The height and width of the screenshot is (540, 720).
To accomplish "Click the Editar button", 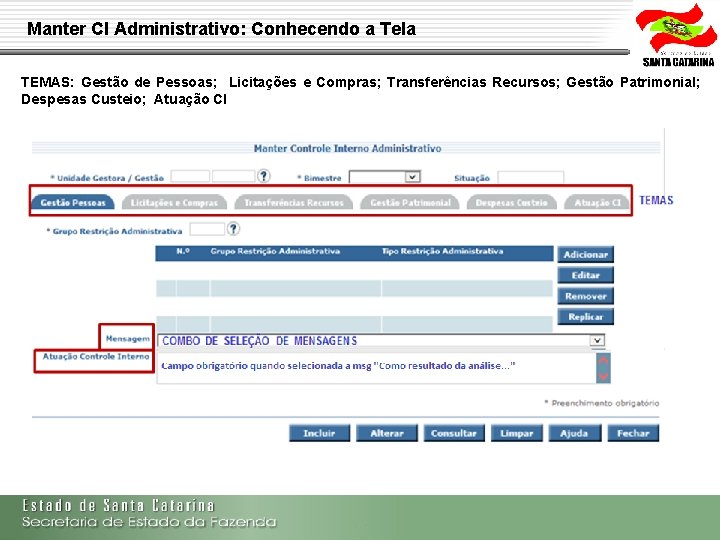I will tap(585, 275).
